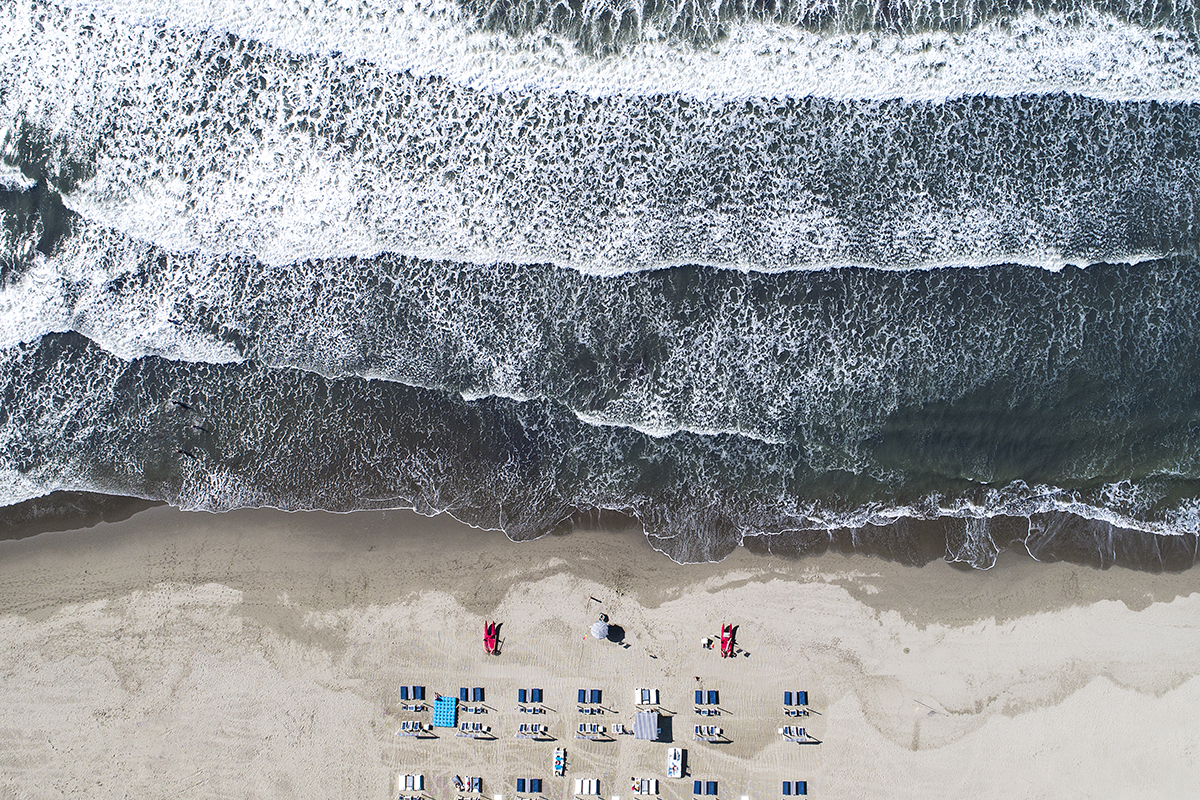Click the rightmost blue sunbed pair in top row
Viewport: 1200px width, 800px height.
coord(795,699)
